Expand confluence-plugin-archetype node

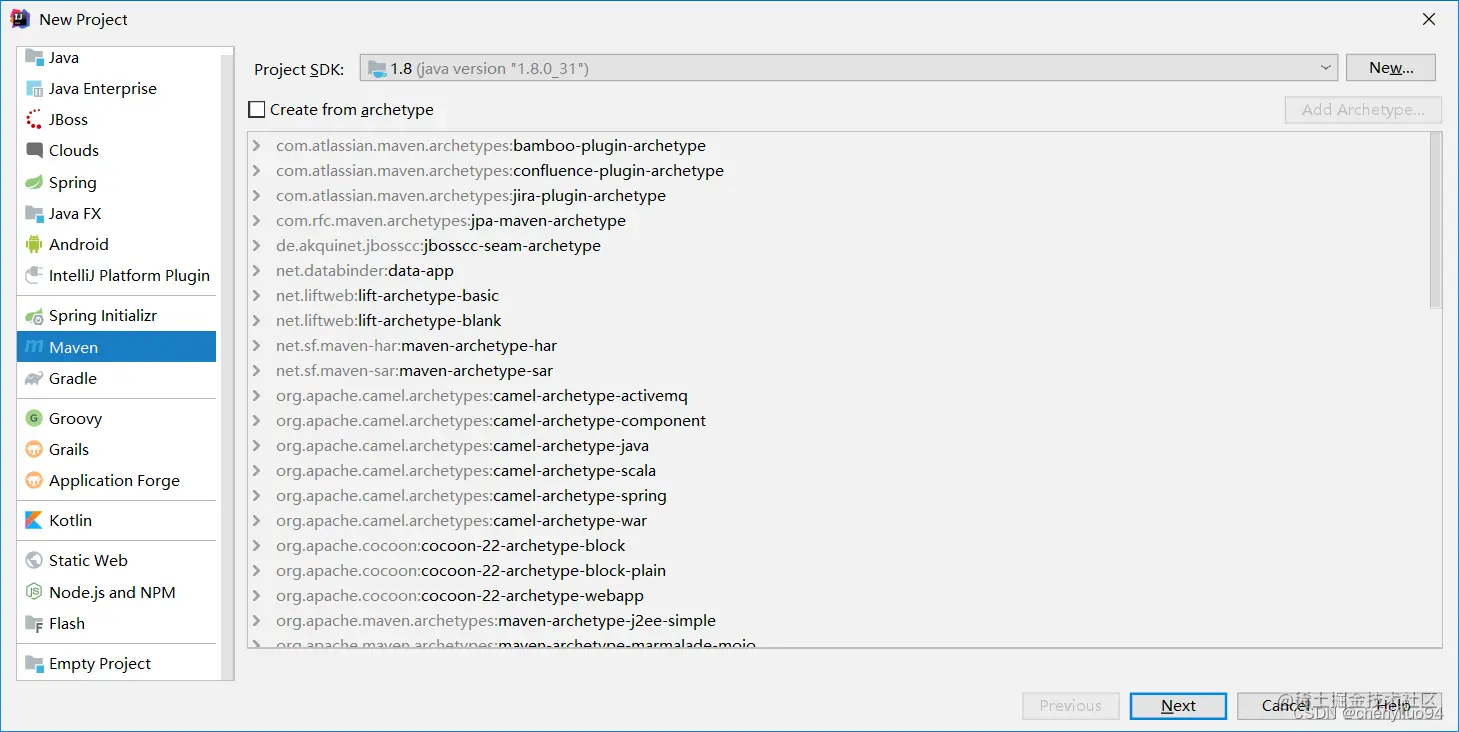click(x=257, y=171)
